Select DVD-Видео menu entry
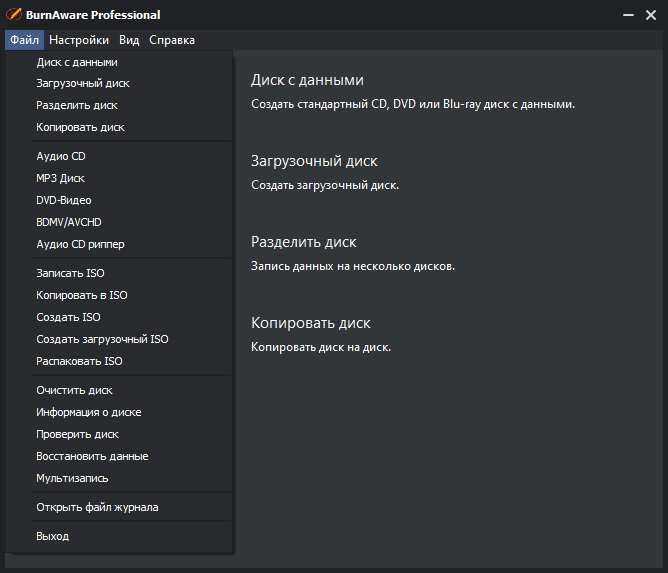The width and height of the screenshot is (668, 573). click(64, 201)
